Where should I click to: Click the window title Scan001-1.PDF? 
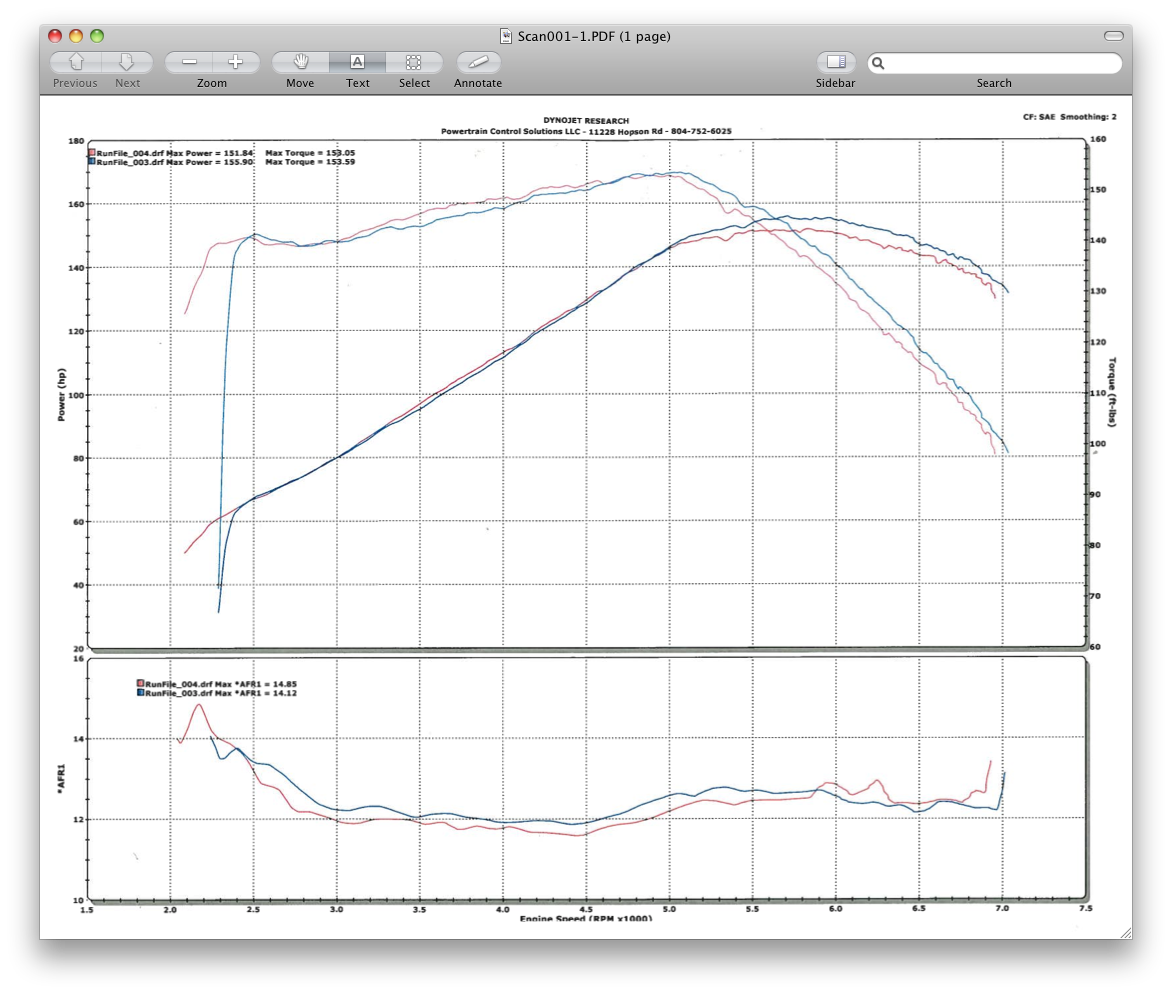coord(594,36)
